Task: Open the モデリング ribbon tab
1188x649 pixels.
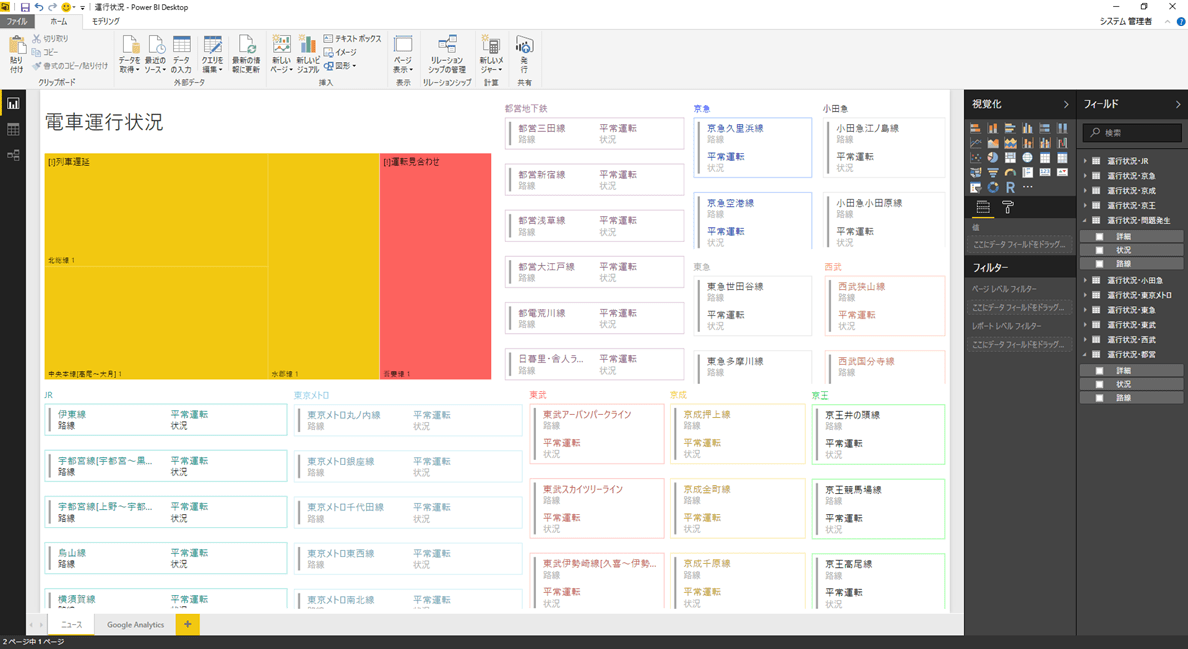Action: (105, 21)
